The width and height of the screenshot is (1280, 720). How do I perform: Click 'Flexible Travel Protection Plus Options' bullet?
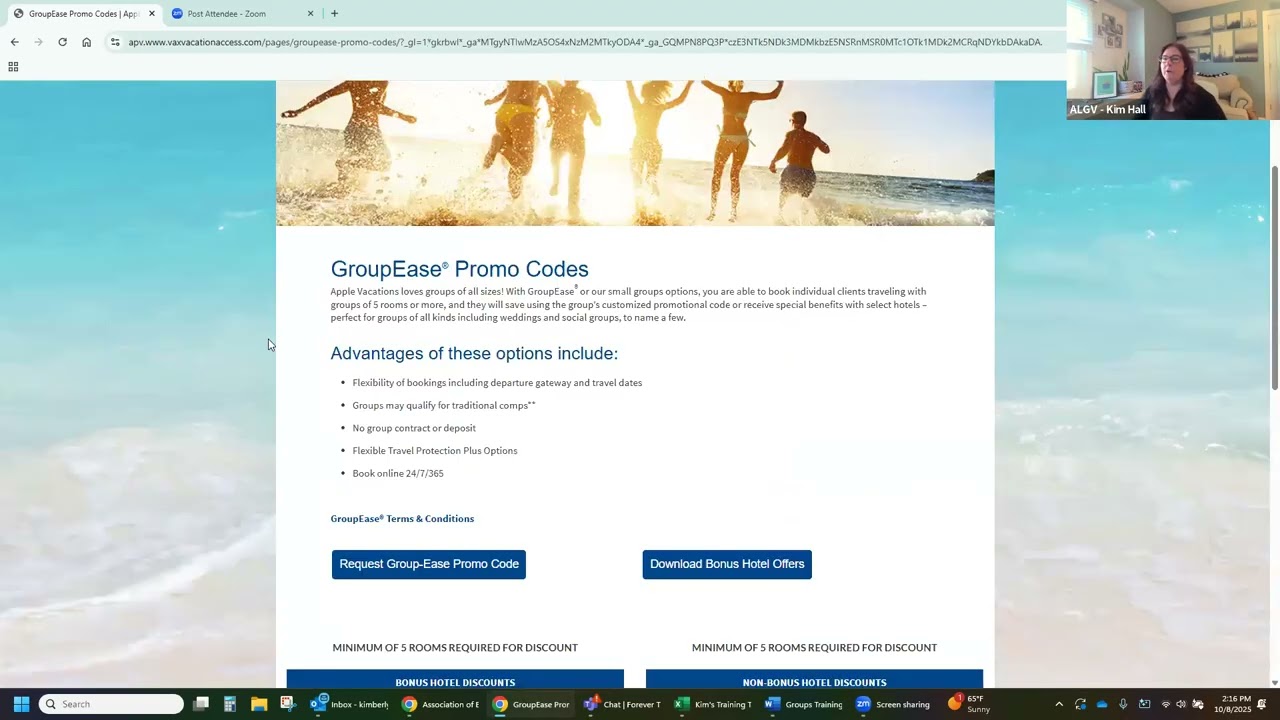pyautogui.click(x=435, y=451)
